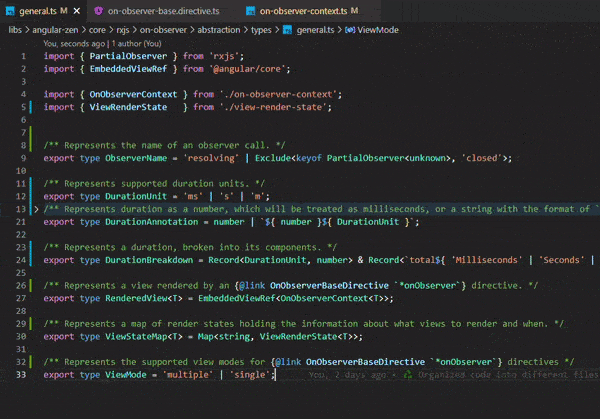Click the './on-observer-context' import path
The width and height of the screenshot is (600, 419).
click(x=280, y=95)
